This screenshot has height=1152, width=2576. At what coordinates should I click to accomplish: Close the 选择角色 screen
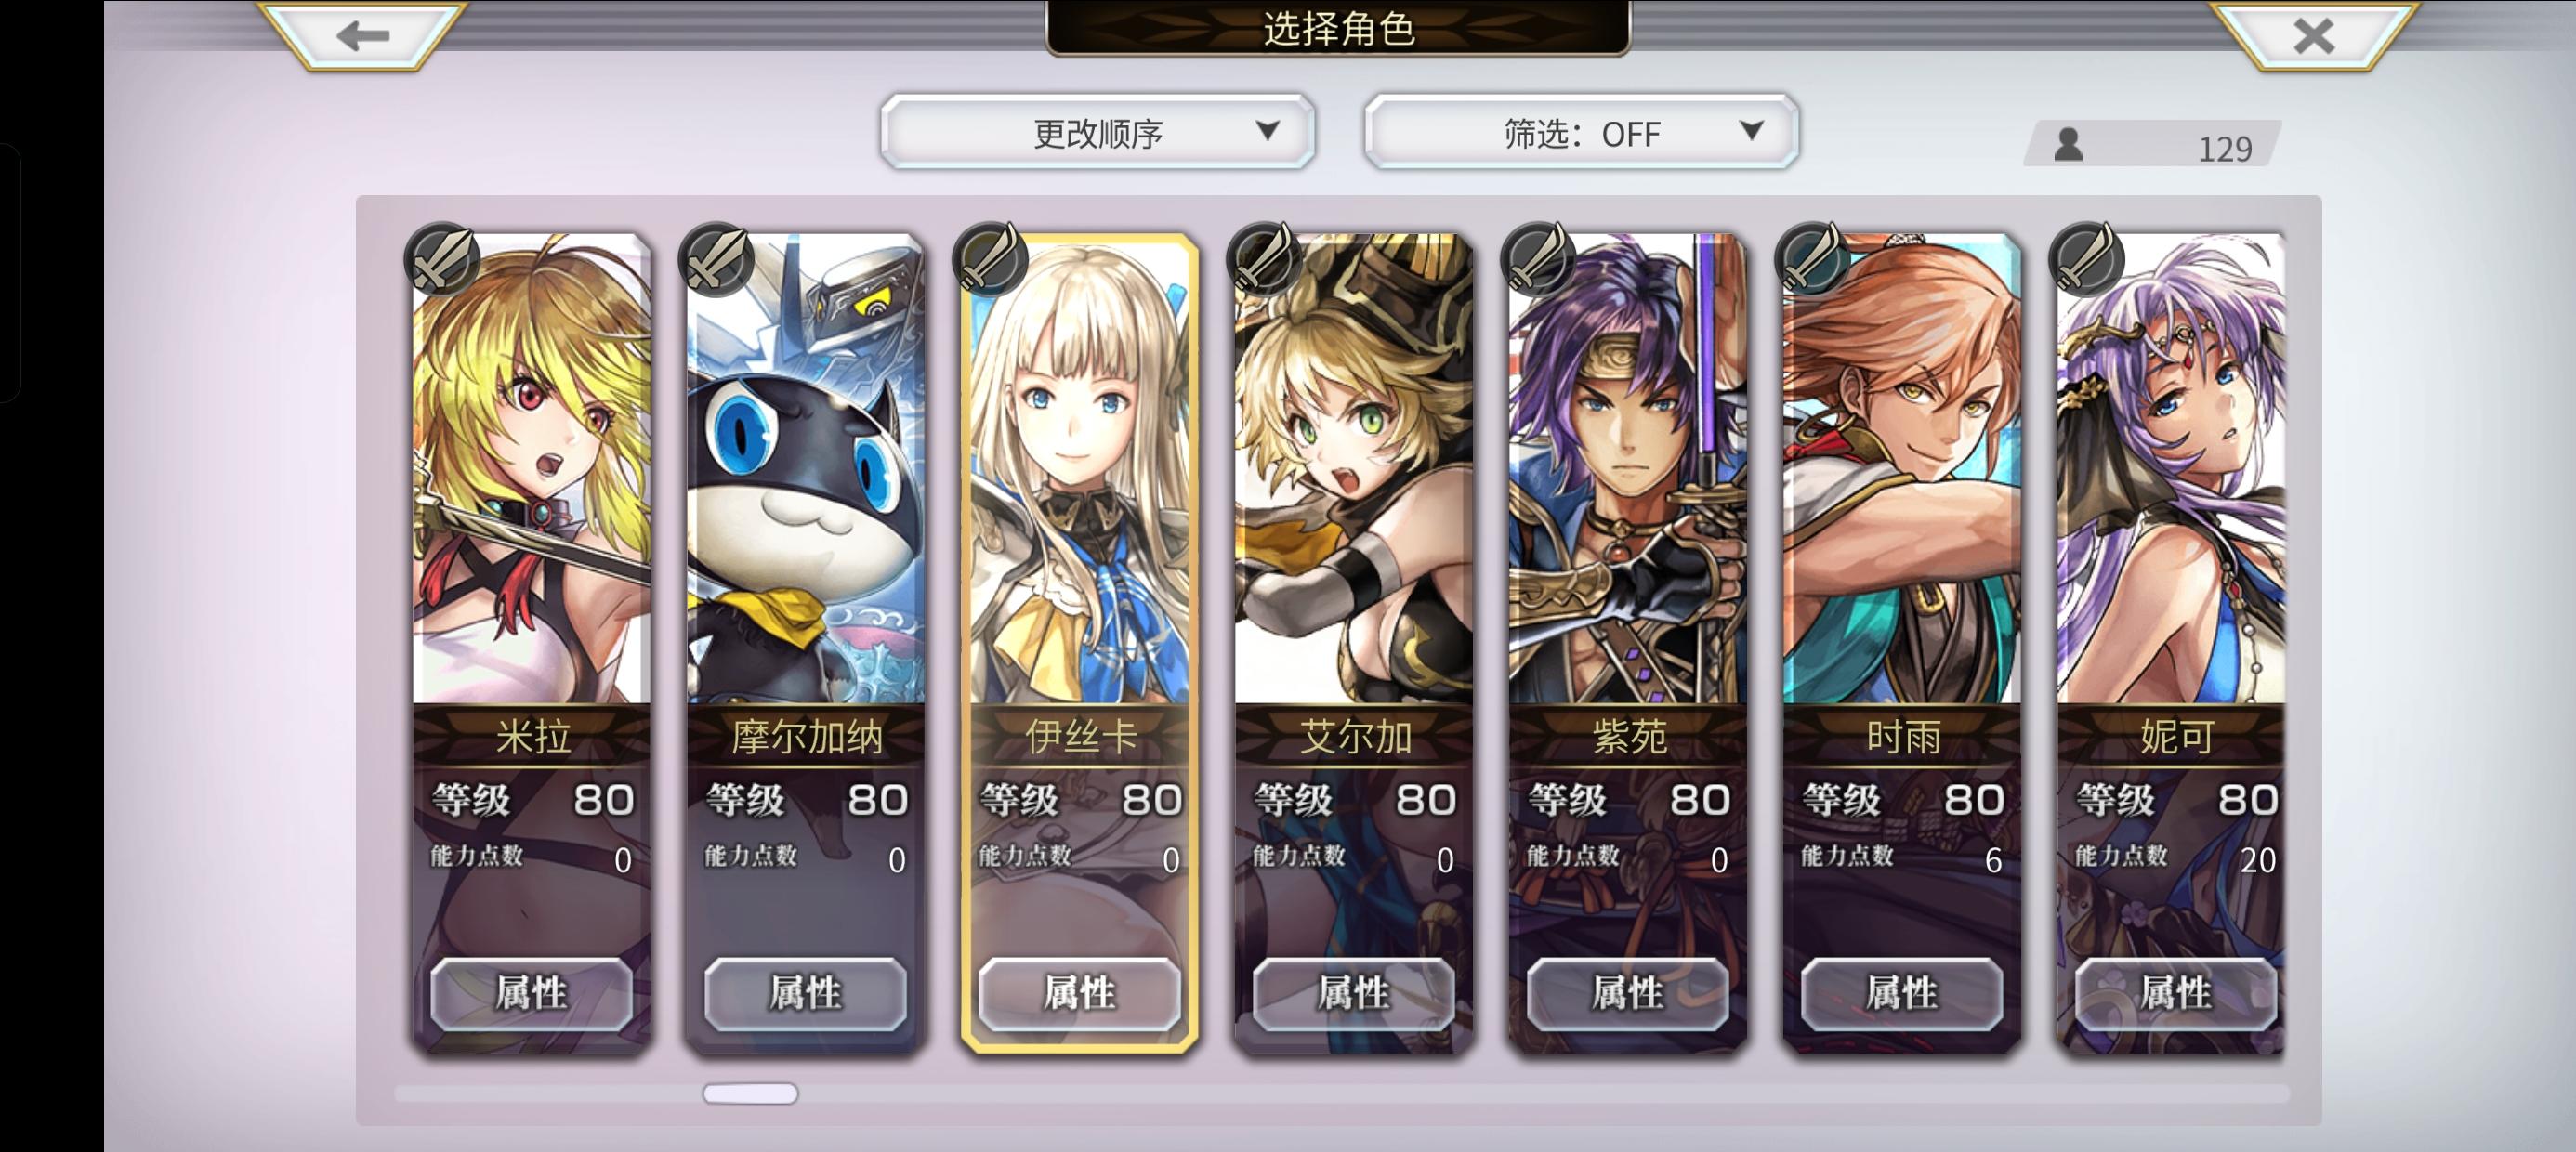tap(2313, 36)
